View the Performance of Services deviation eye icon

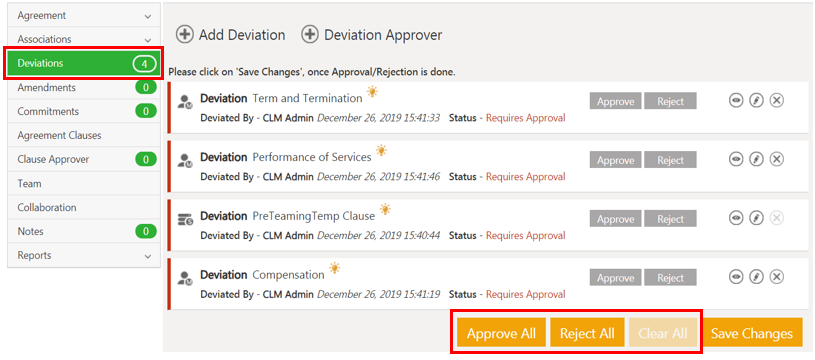point(735,159)
